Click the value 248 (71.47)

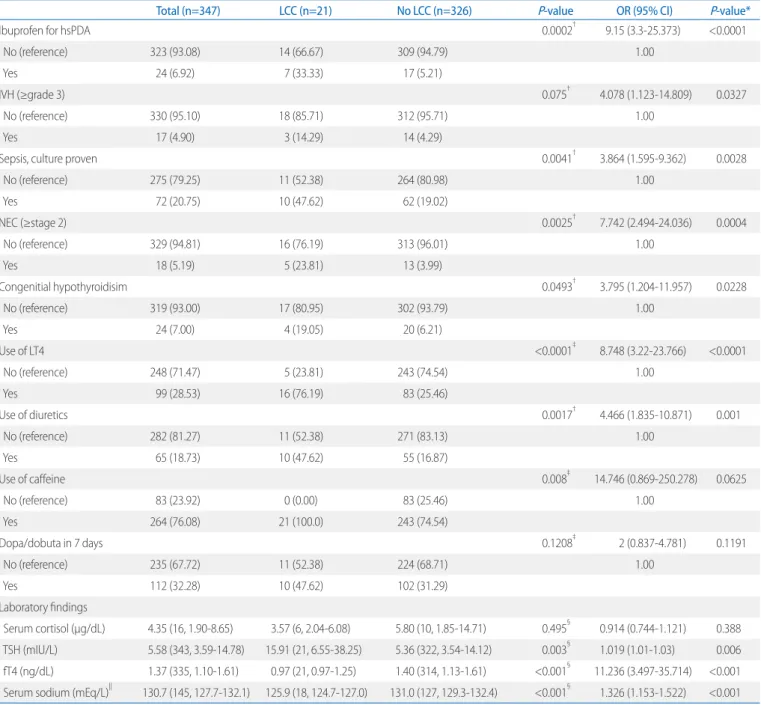click(x=175, y=372)
